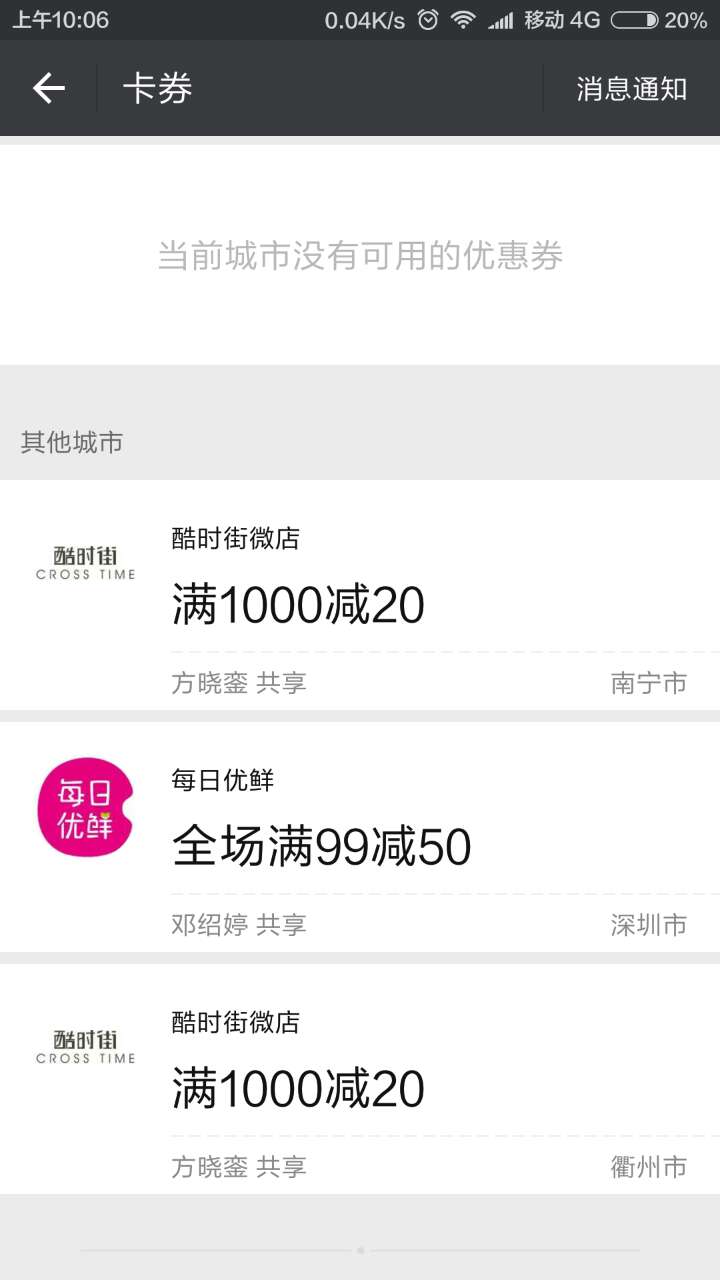720x1280 pixels.
Task: Tap the 其他城市 section header
Action: click(x=72, y=442)
